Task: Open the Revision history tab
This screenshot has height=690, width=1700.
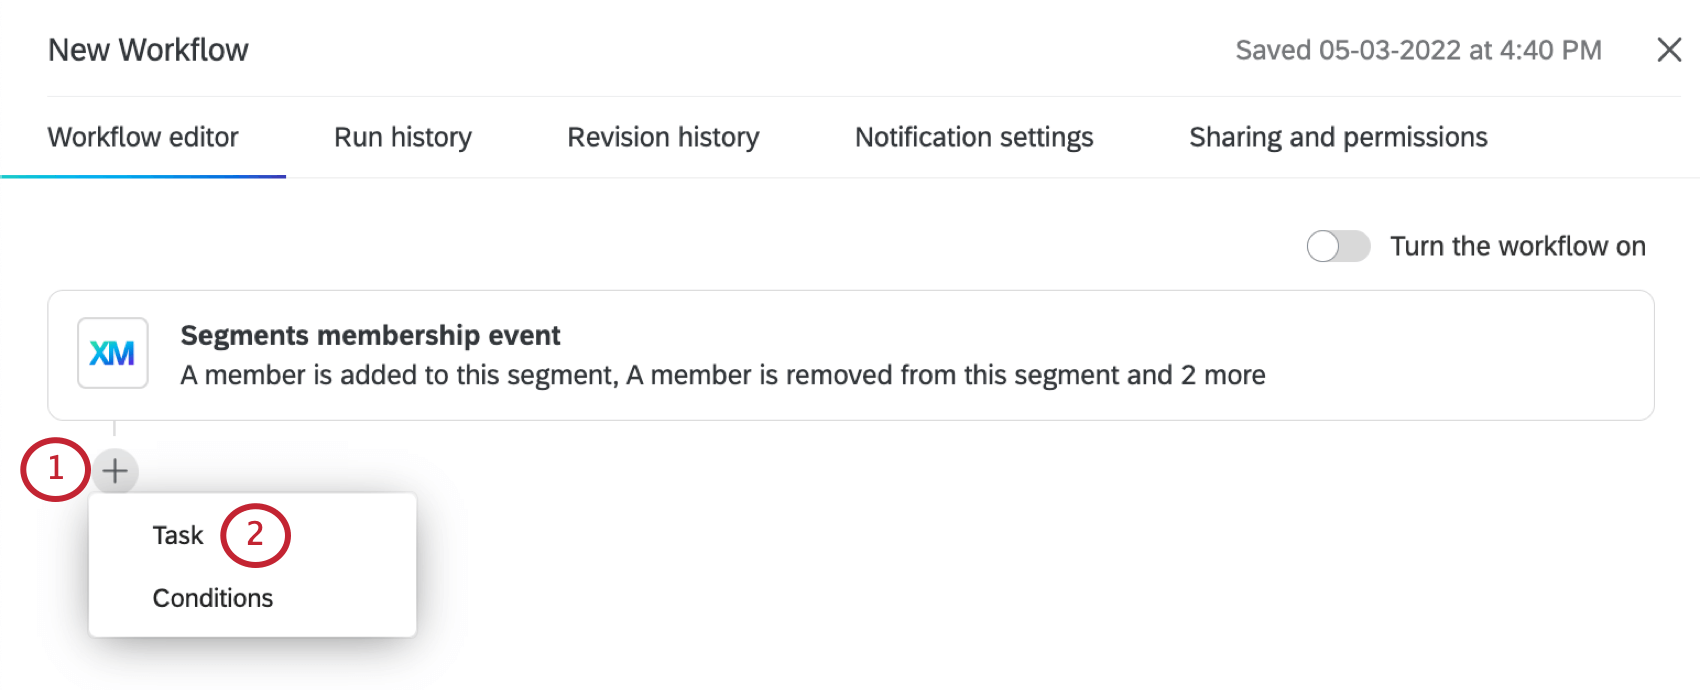Action: point(663,137)
